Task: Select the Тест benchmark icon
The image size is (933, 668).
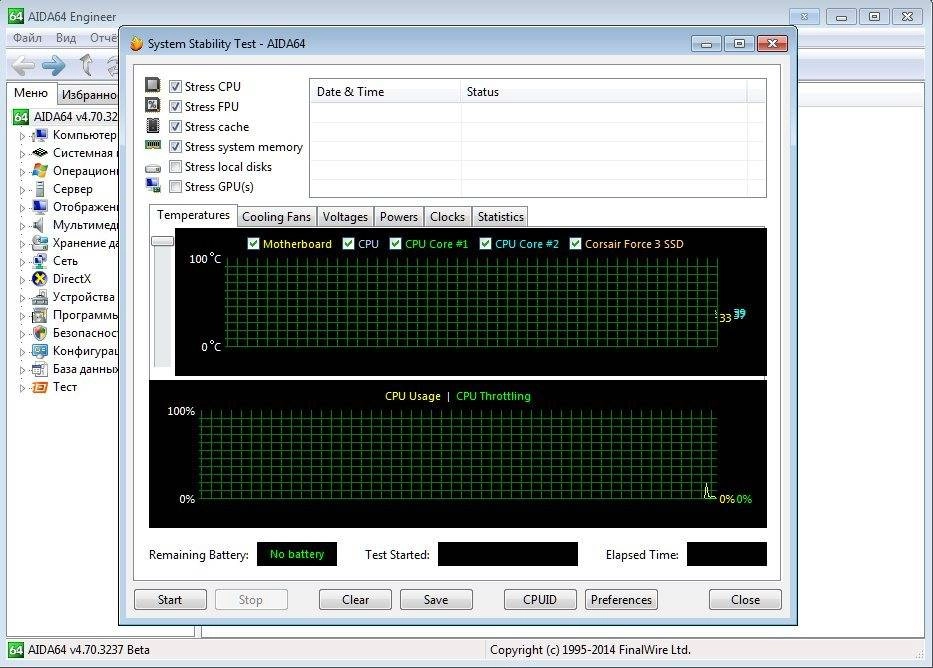Action: coord(40,387)
